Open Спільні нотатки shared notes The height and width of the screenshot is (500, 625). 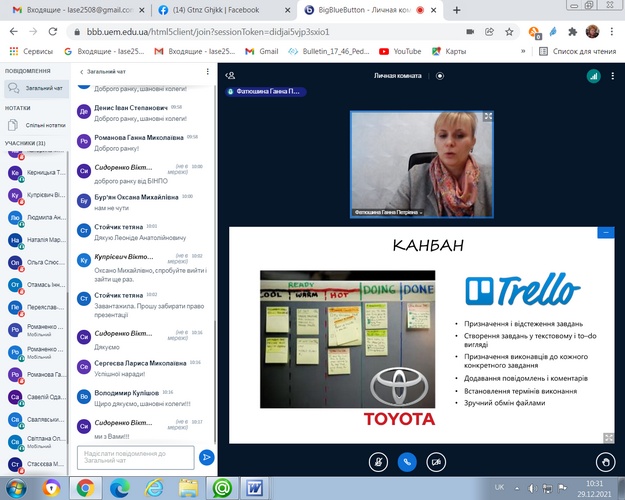(x=40, y=125)
